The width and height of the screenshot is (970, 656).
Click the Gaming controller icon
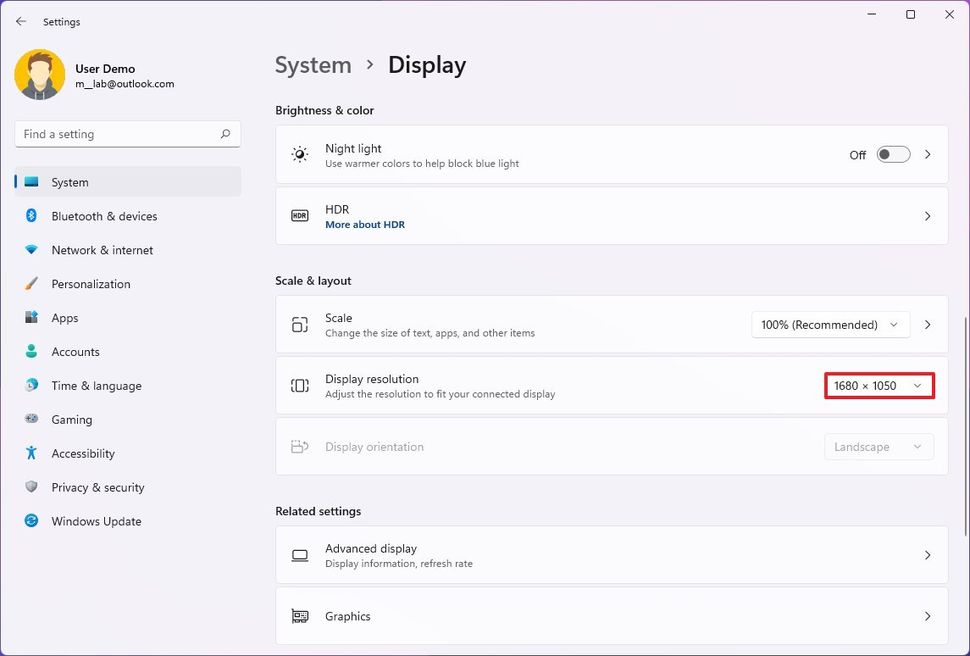(x=31, y=420)
